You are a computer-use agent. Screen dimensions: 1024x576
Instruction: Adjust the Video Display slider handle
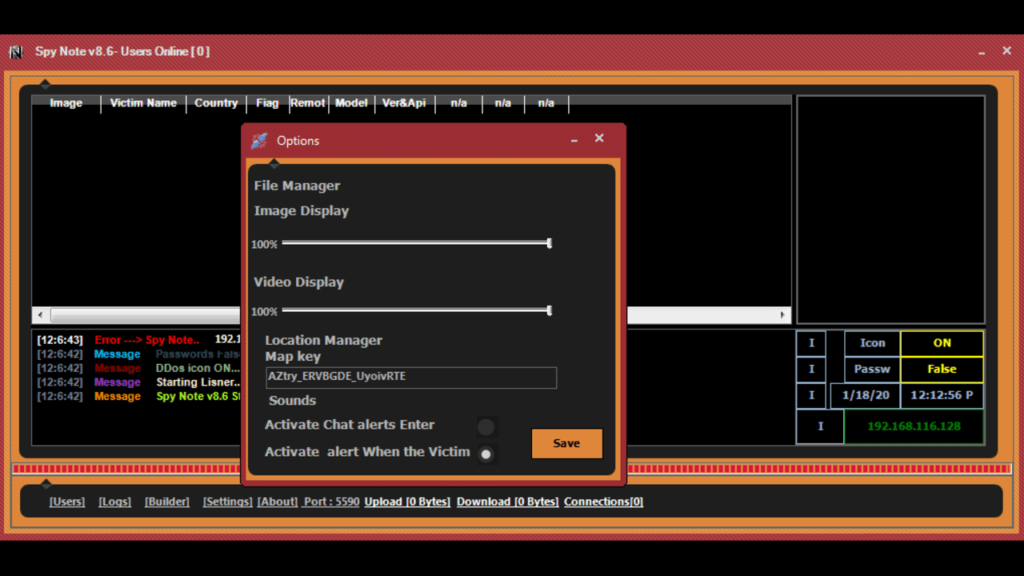tap(549, 311)
